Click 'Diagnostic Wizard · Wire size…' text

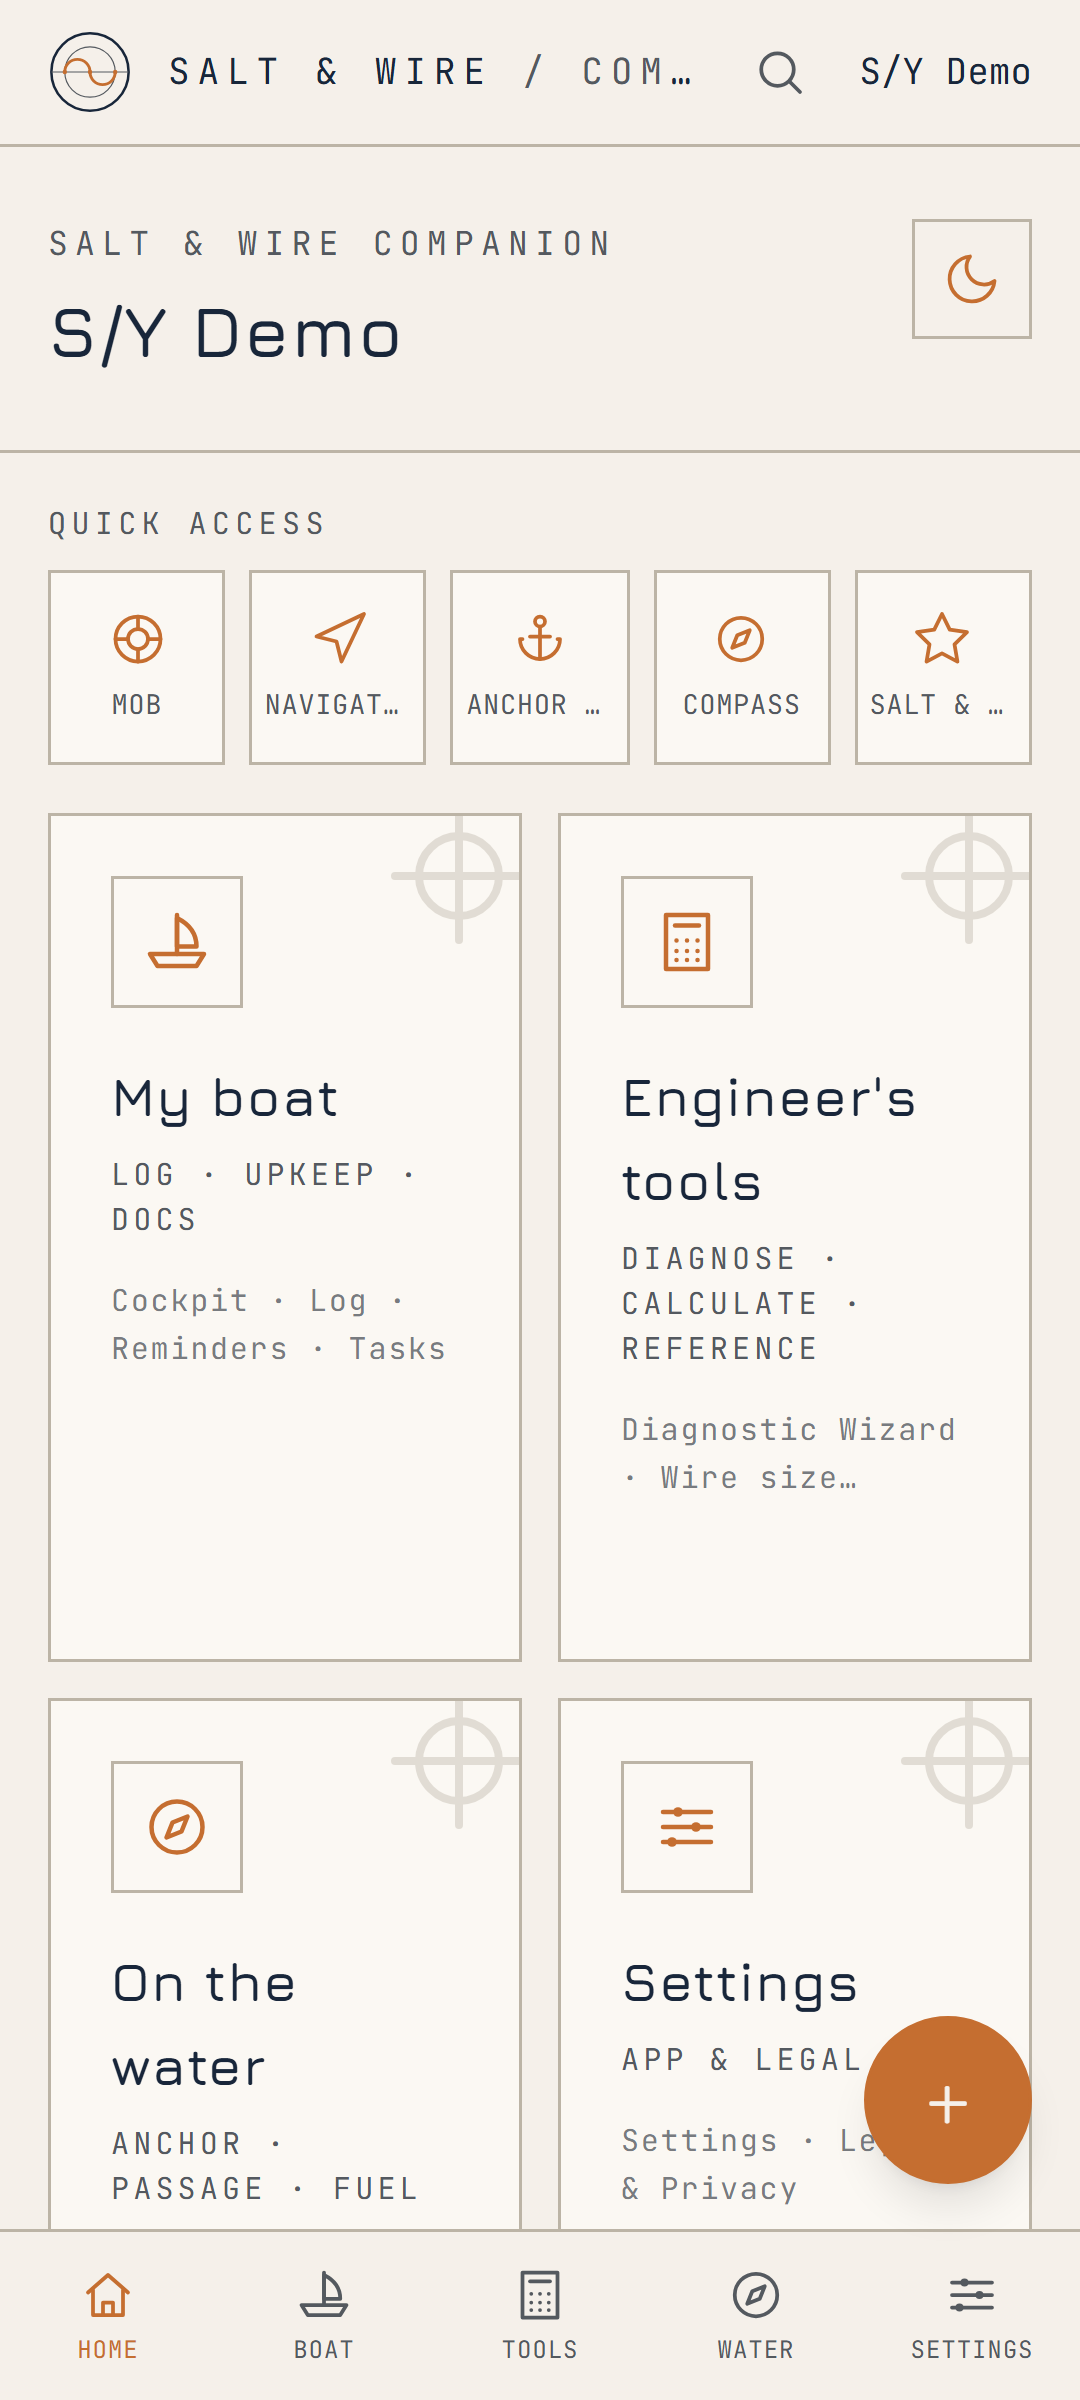789,1454
